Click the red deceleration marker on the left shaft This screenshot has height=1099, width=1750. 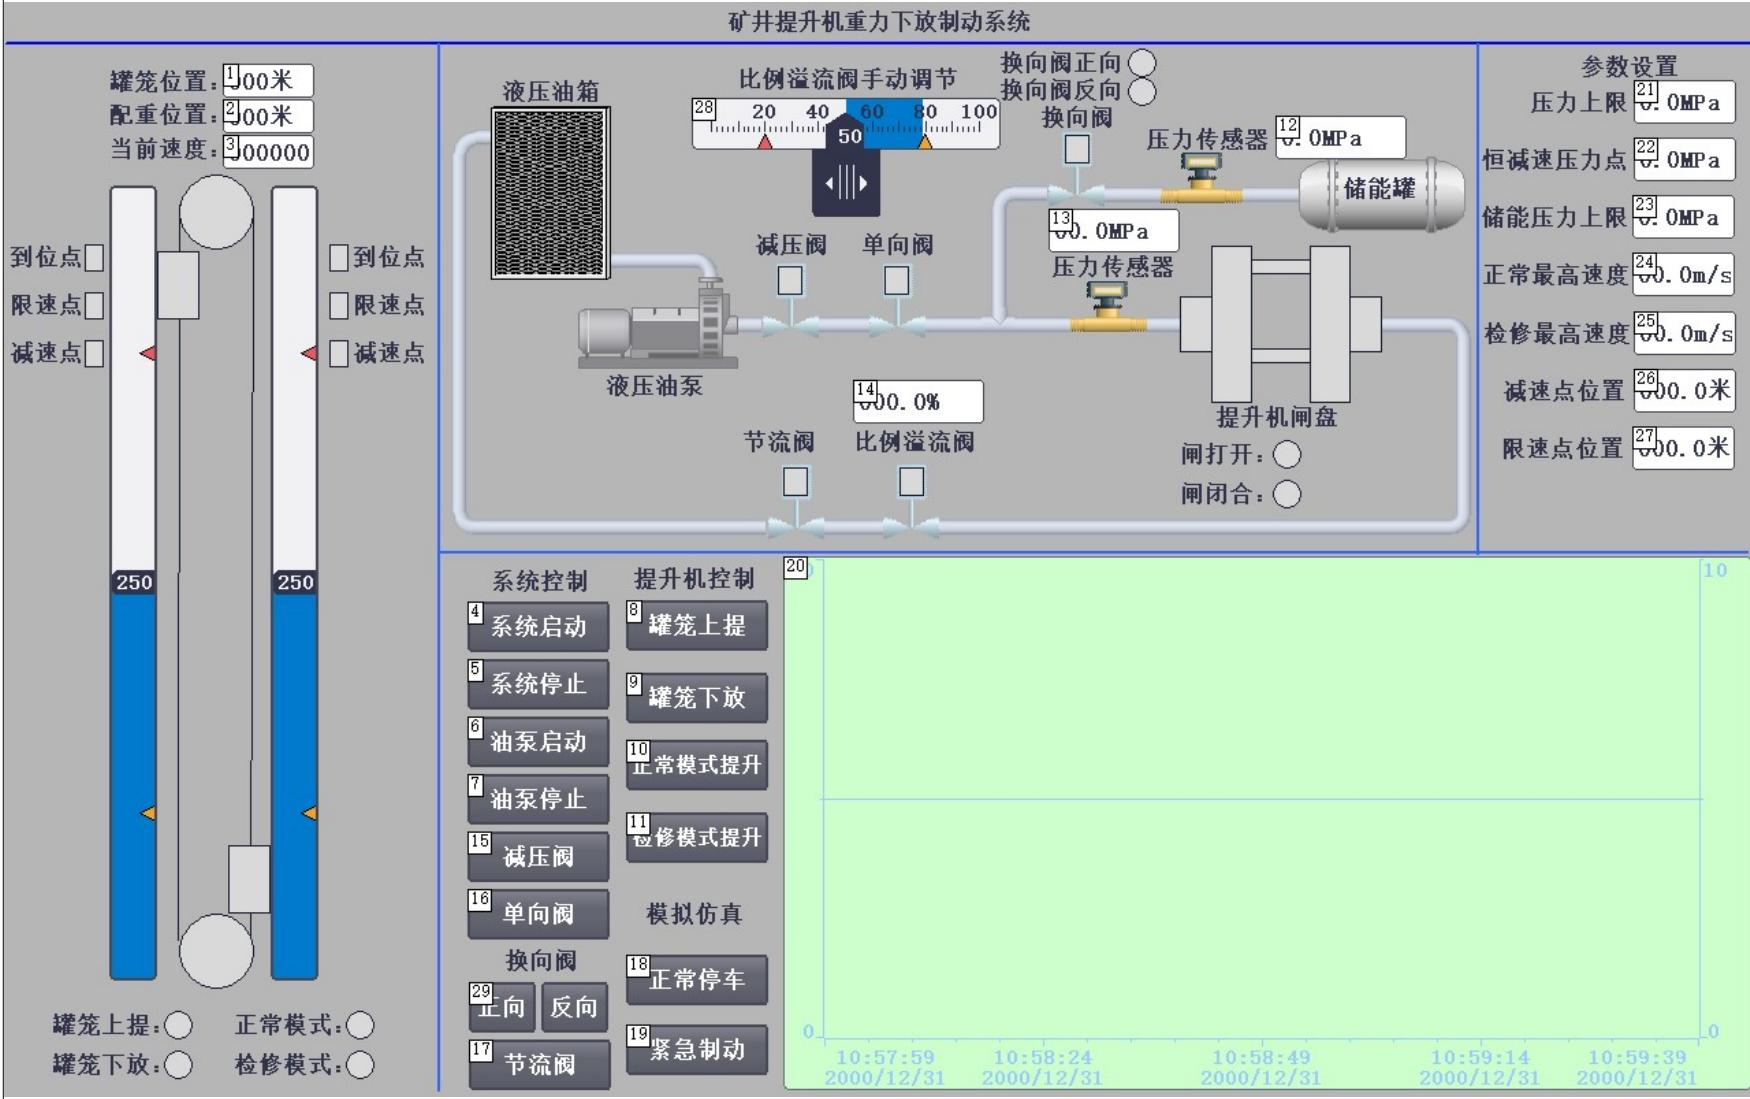(148, 353)
